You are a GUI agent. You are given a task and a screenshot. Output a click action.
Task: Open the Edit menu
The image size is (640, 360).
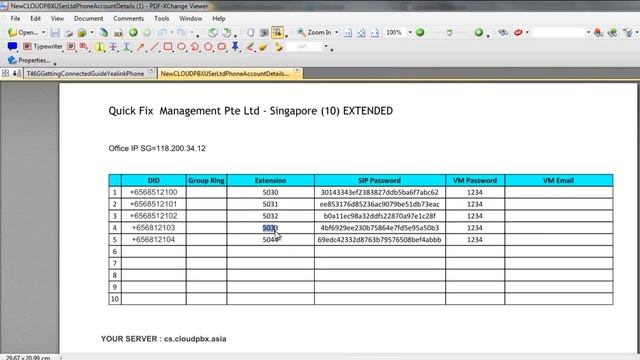pyautogui.click(x=36, y=18)
